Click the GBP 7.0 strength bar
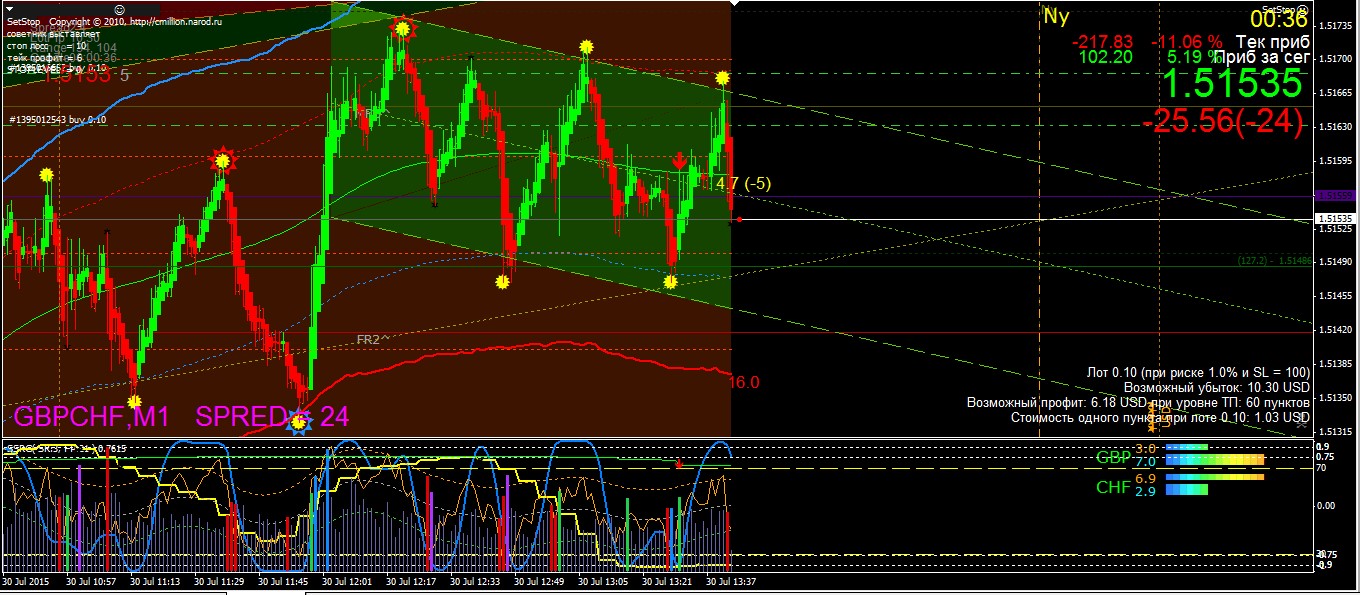 (x=1215, y=461)
